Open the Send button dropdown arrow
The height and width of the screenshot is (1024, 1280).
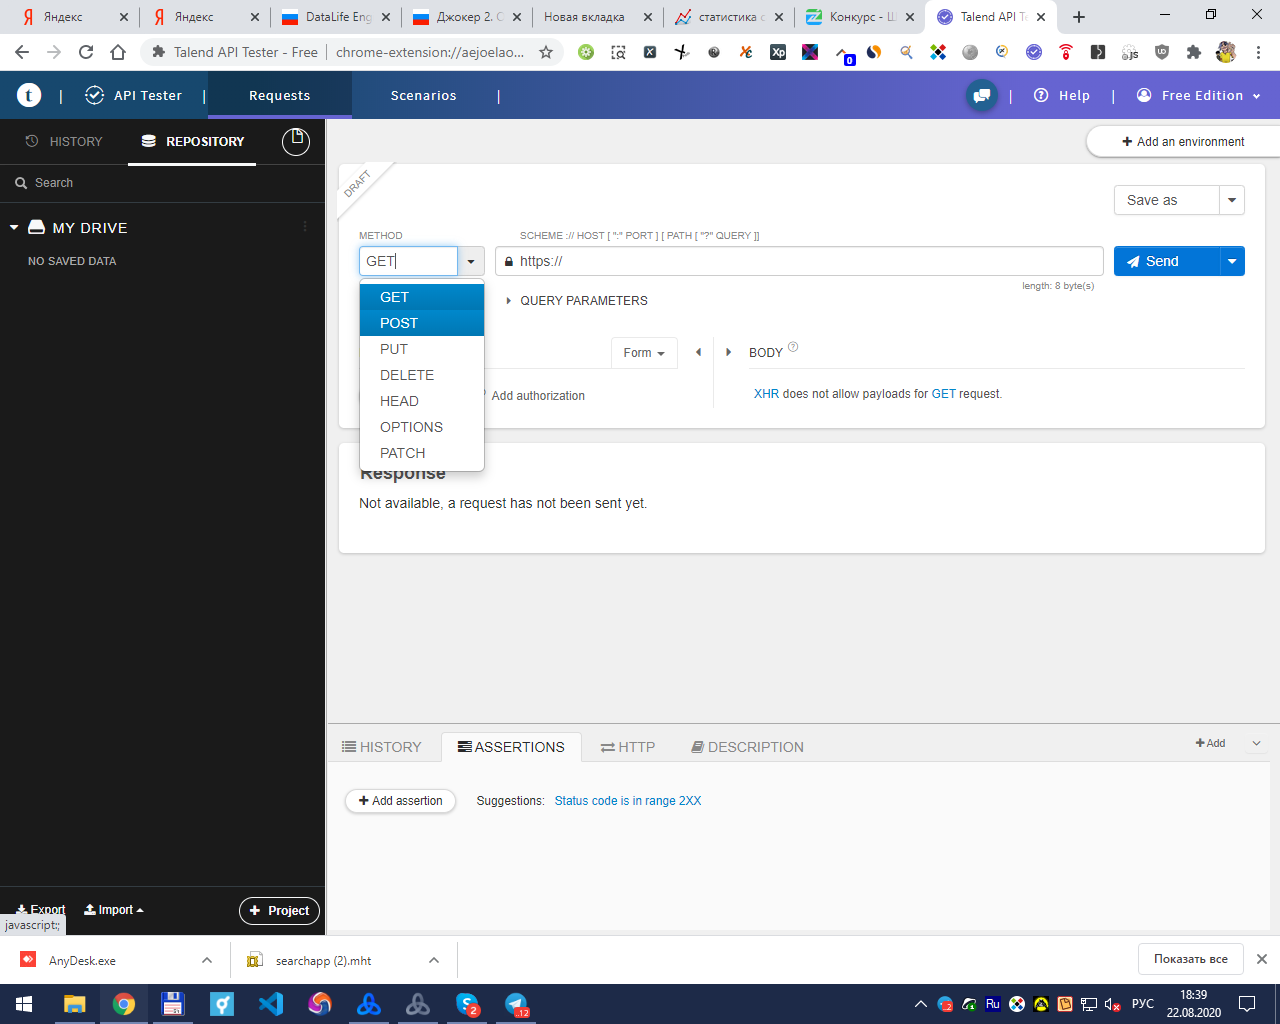click(x=1232, y=261)
